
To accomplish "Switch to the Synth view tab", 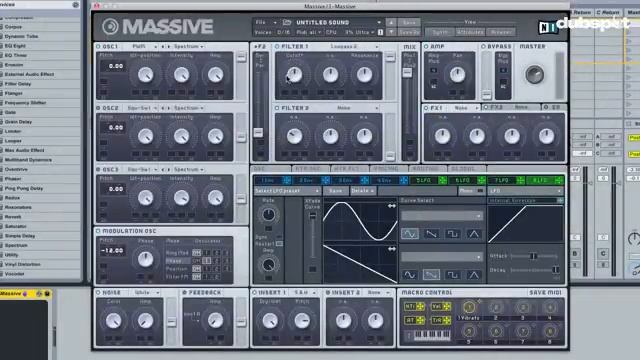I will (440, 32).
